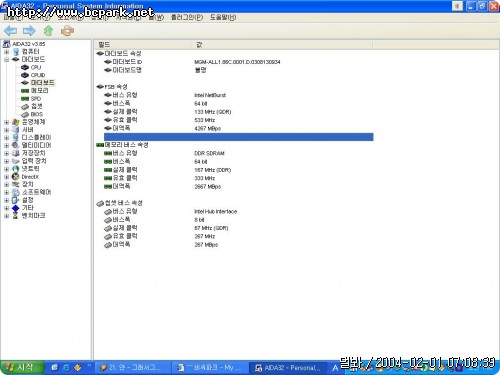Click the 서버 server icon
Screen dimensions: 500x375
tap(16, 130)
